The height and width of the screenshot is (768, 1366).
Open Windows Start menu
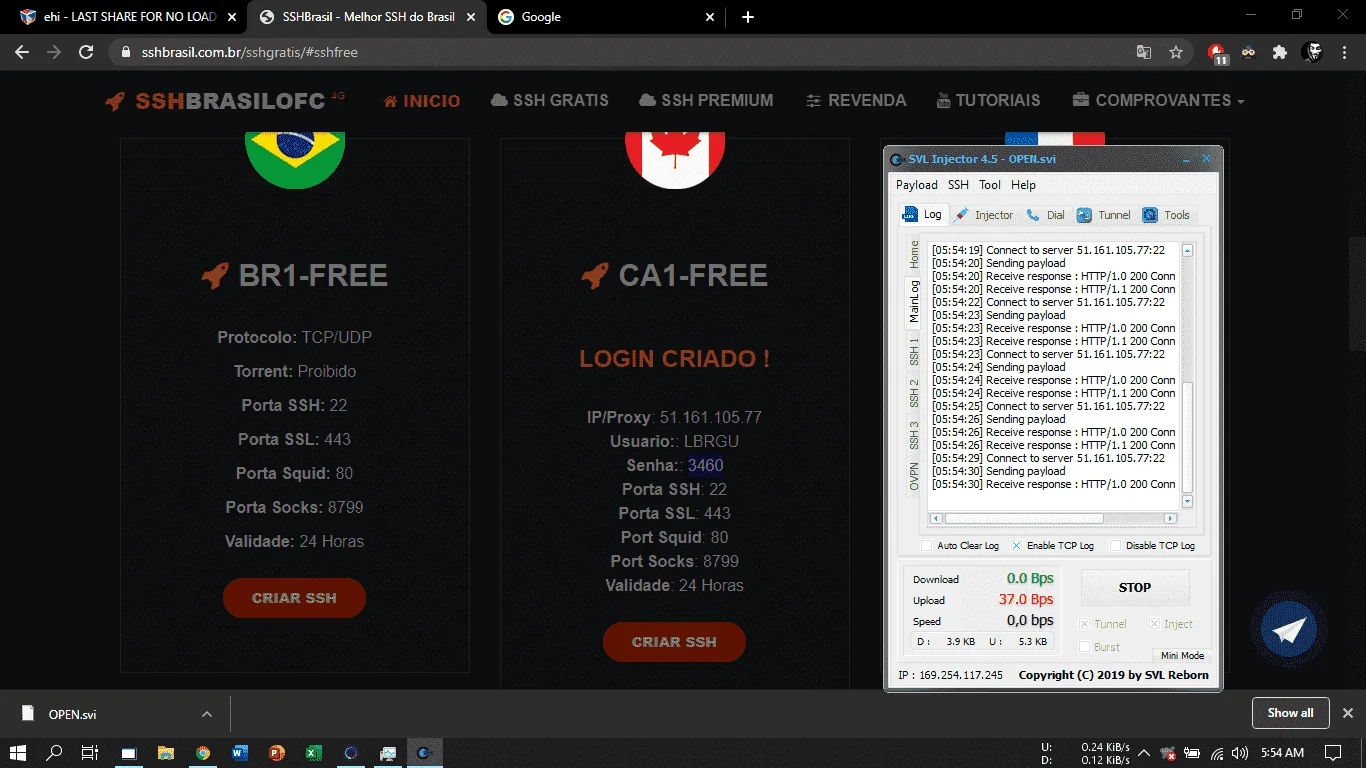[x=18, y=752]
